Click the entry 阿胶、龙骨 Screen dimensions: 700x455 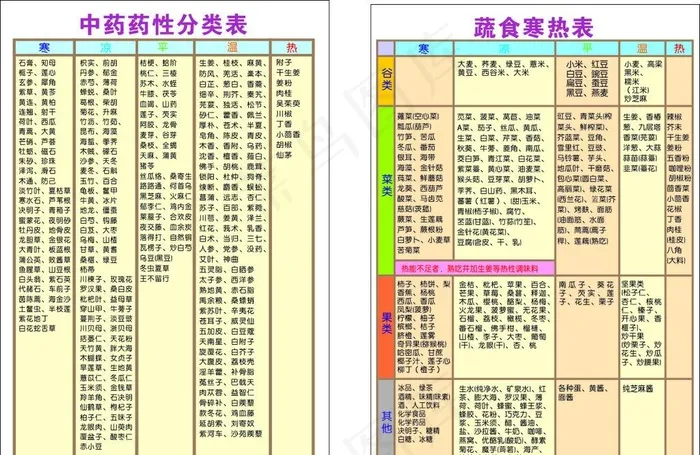158,125
